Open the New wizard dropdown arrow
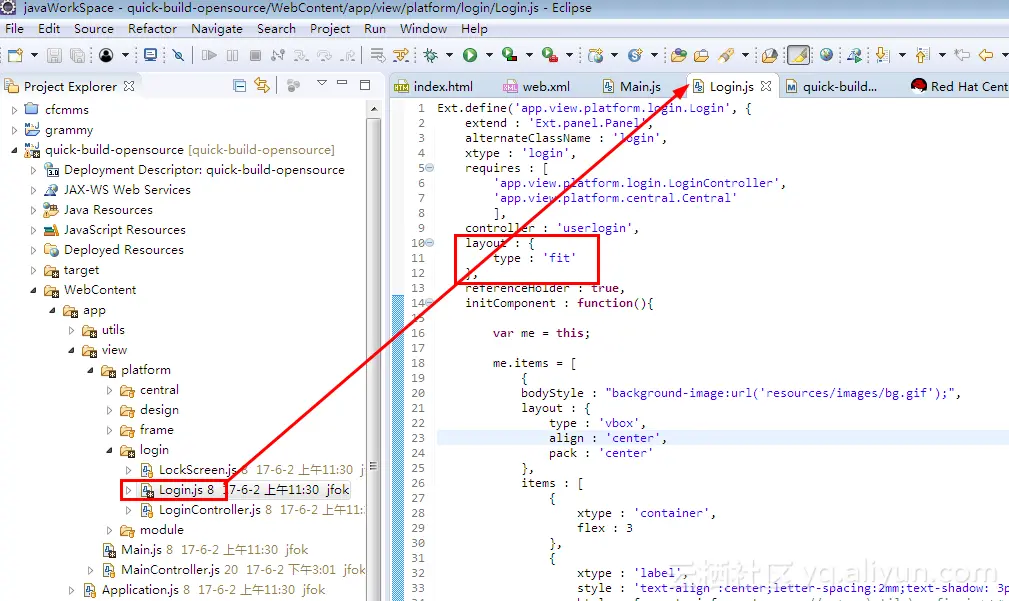Screen dimensions: 1009x601 point(34,55)
